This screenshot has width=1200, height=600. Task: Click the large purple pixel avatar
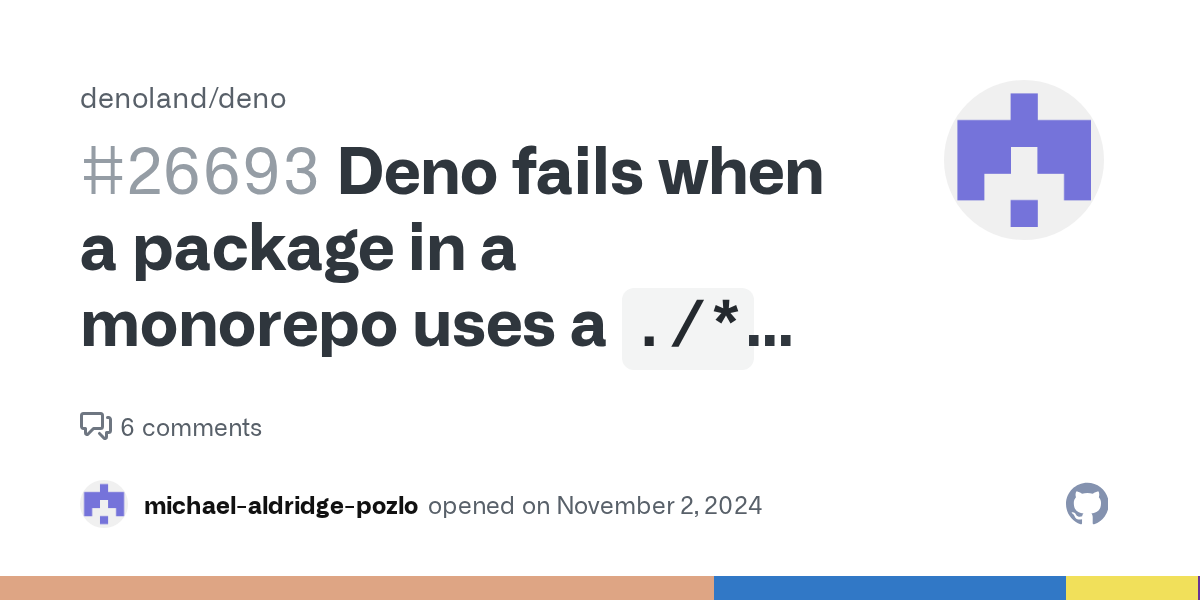pos(1023,160)
